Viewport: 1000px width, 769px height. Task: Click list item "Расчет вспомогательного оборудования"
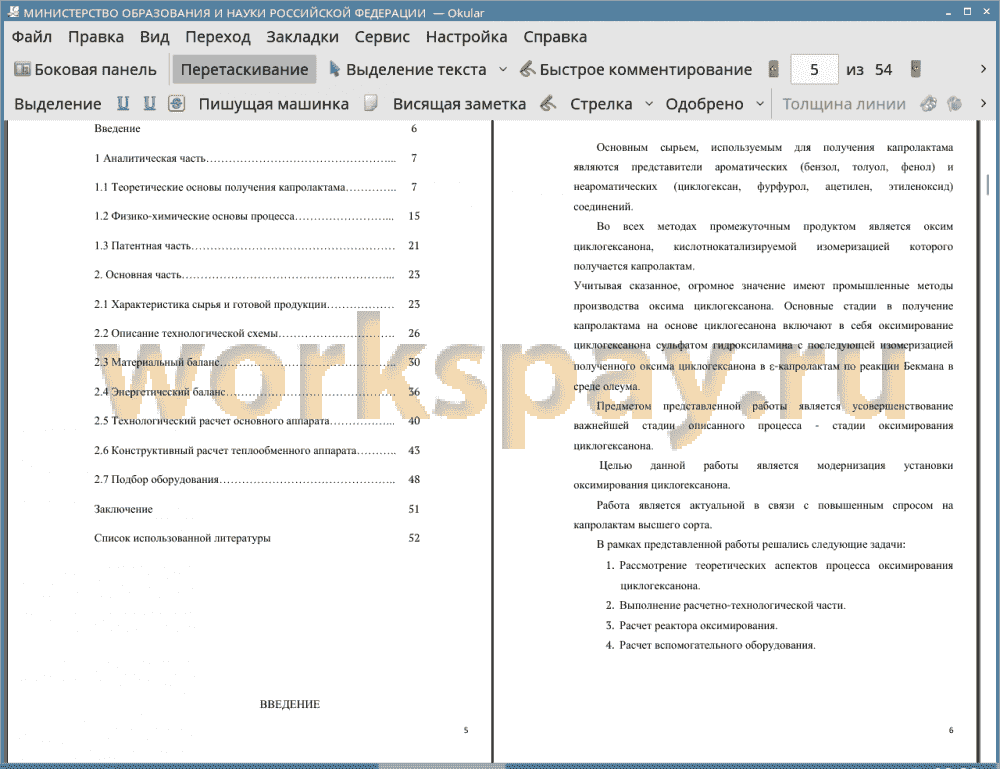pos(717,645)
